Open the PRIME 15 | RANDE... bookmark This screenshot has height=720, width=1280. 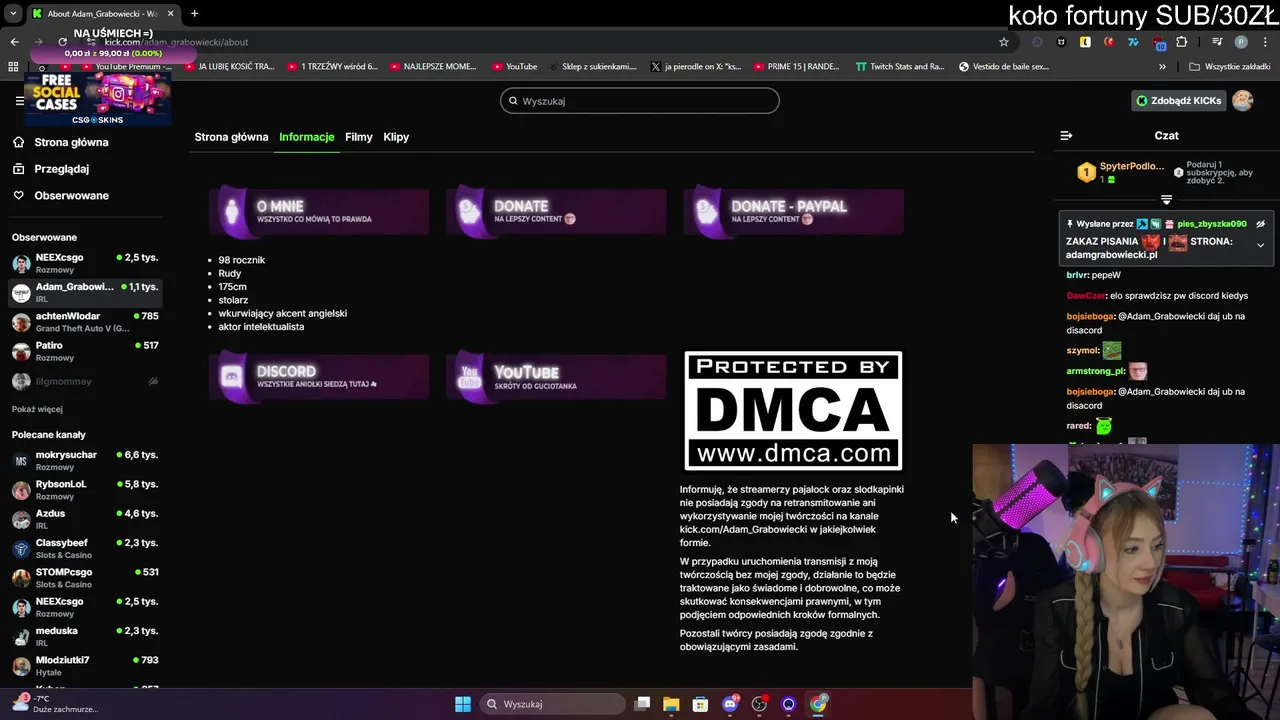(795, 67)
